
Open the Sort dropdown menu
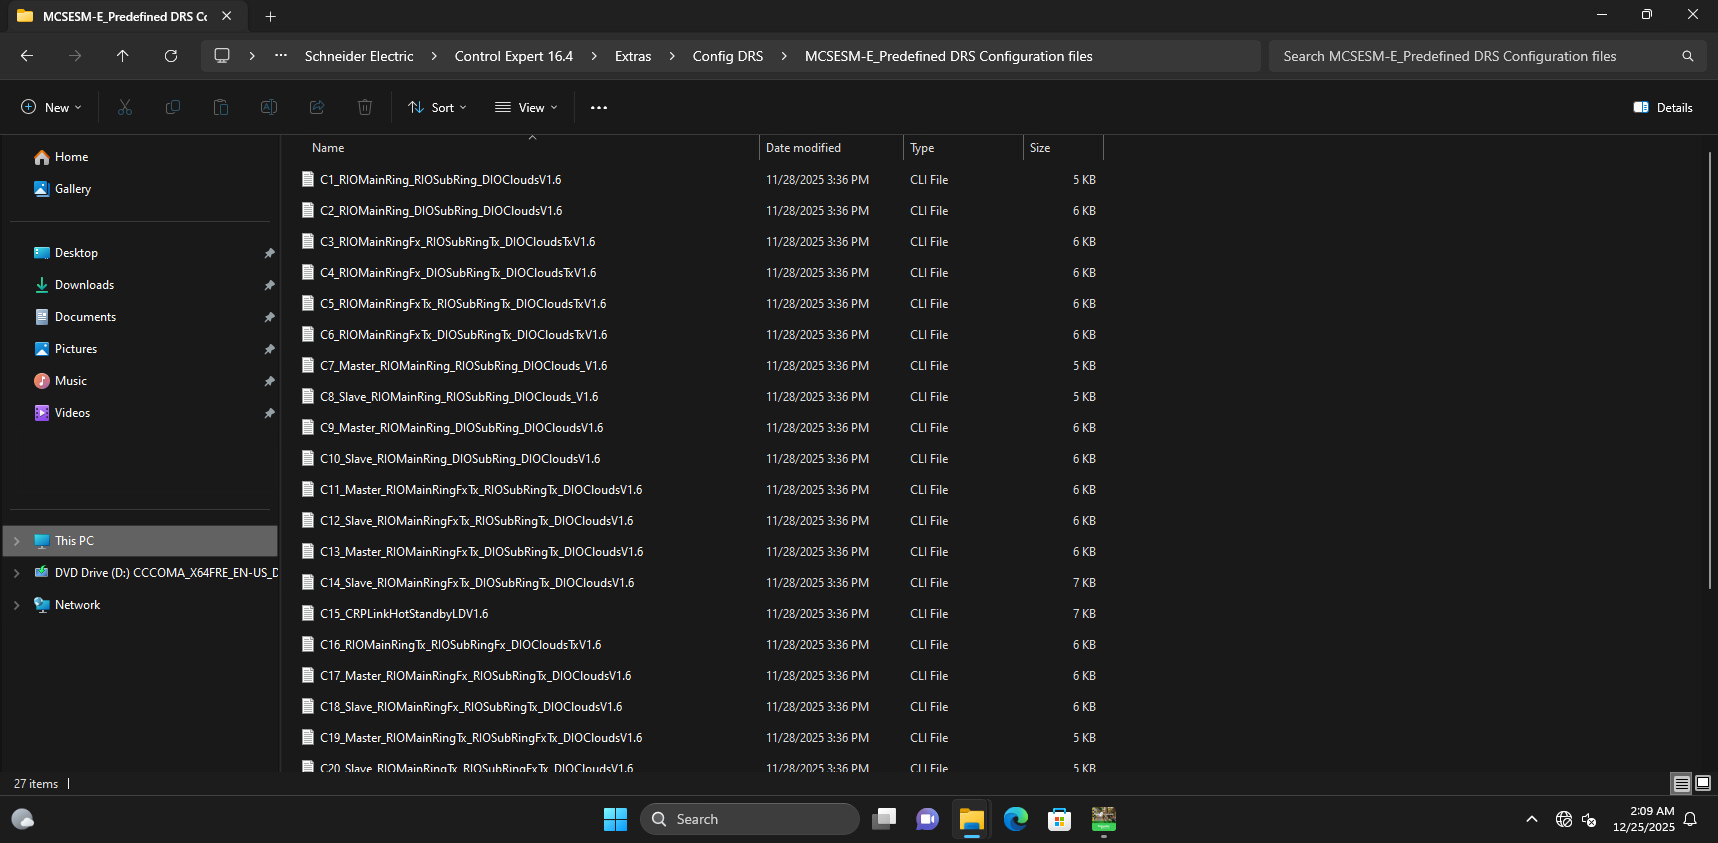point(437,107)
